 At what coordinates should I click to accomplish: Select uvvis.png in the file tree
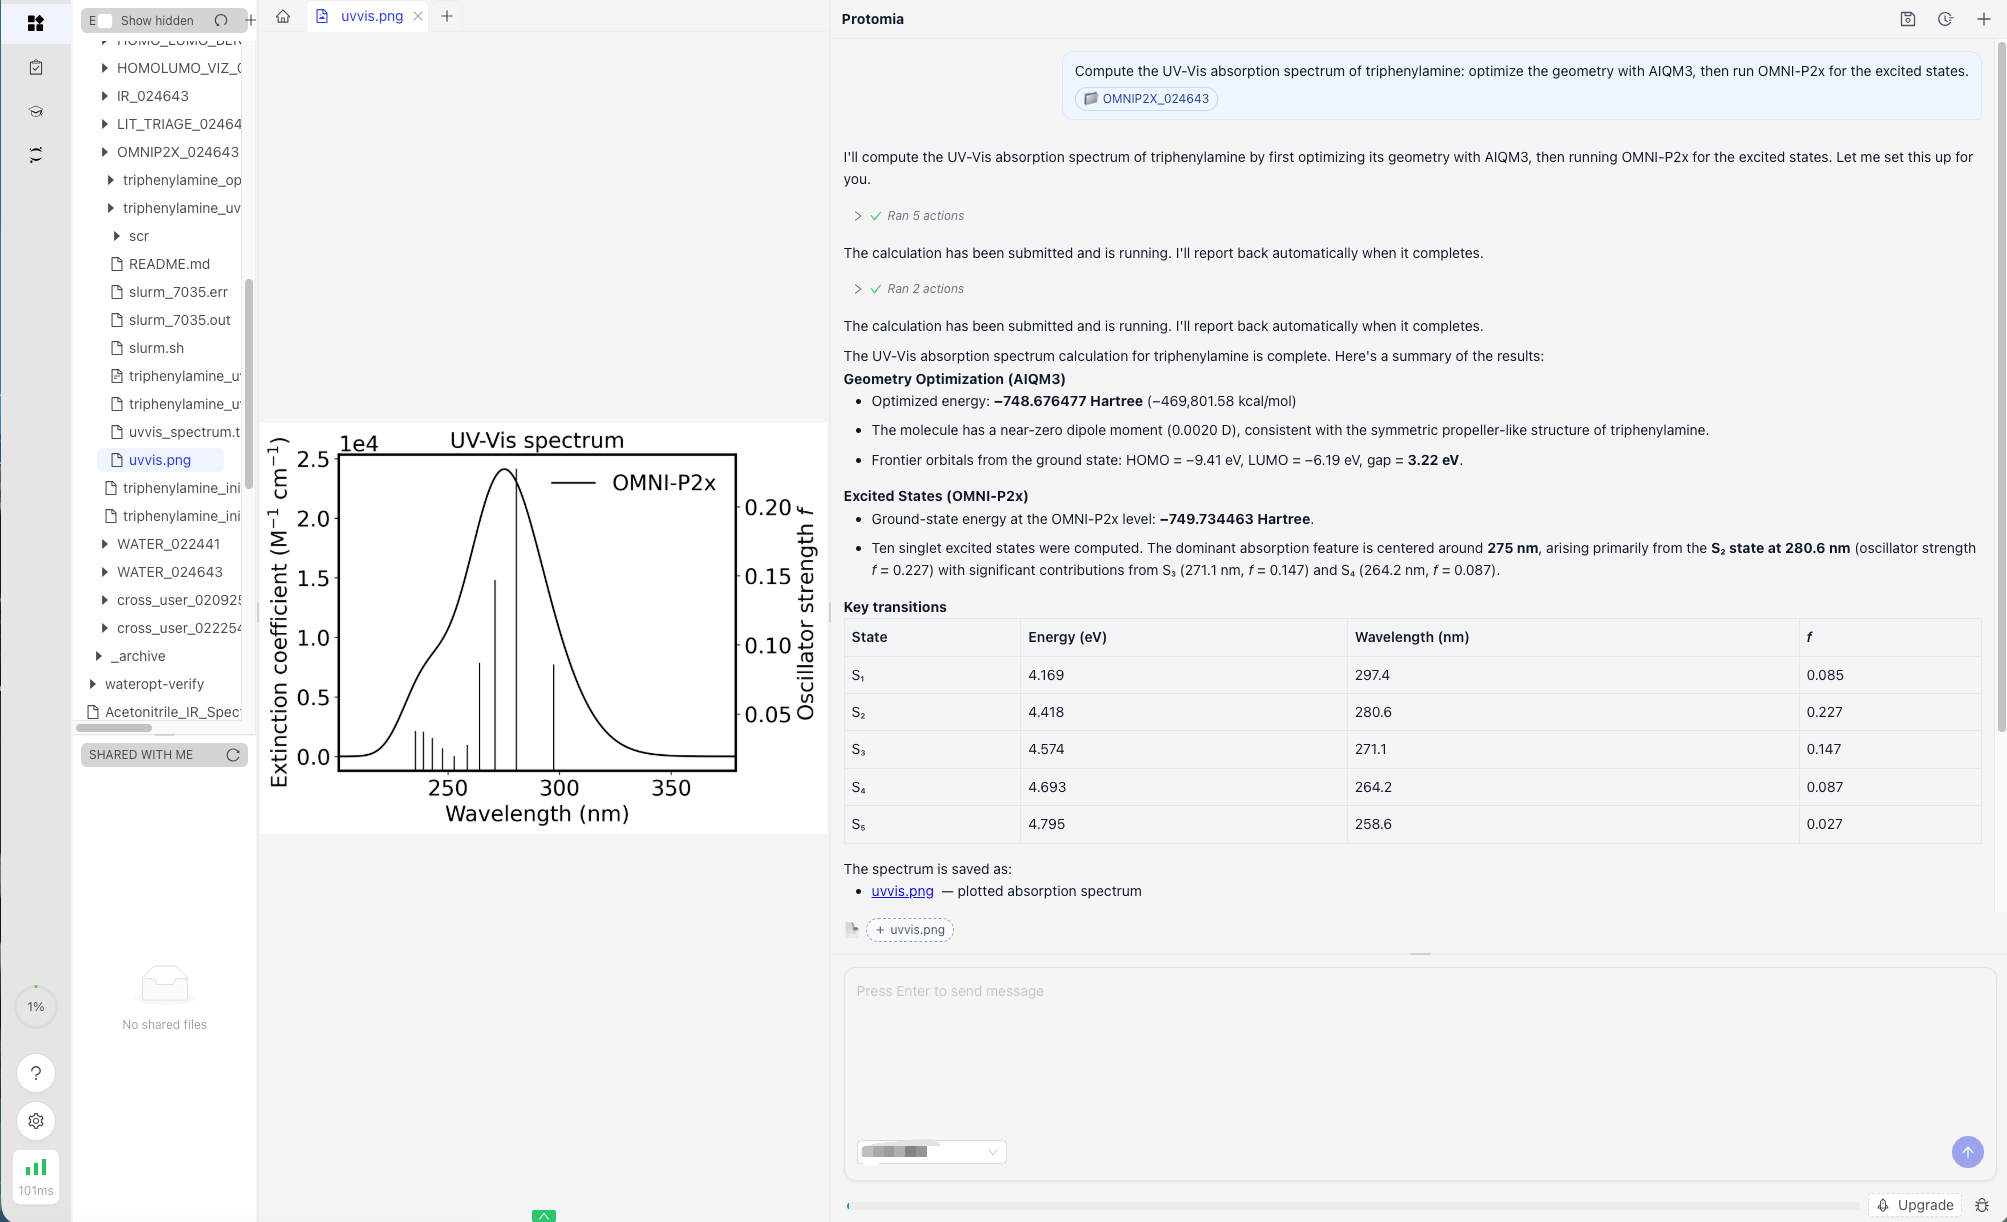coord(160,460)
